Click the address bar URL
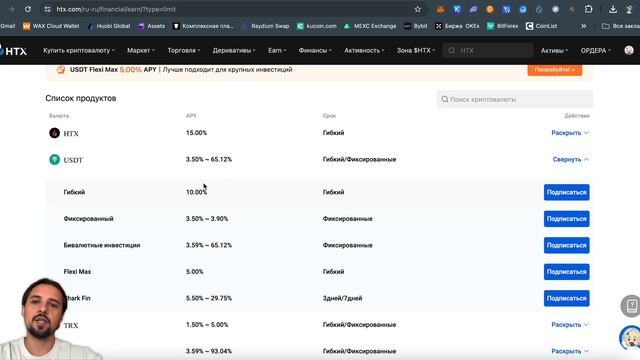This screenshot has height=360, width=640. [116, 9]
